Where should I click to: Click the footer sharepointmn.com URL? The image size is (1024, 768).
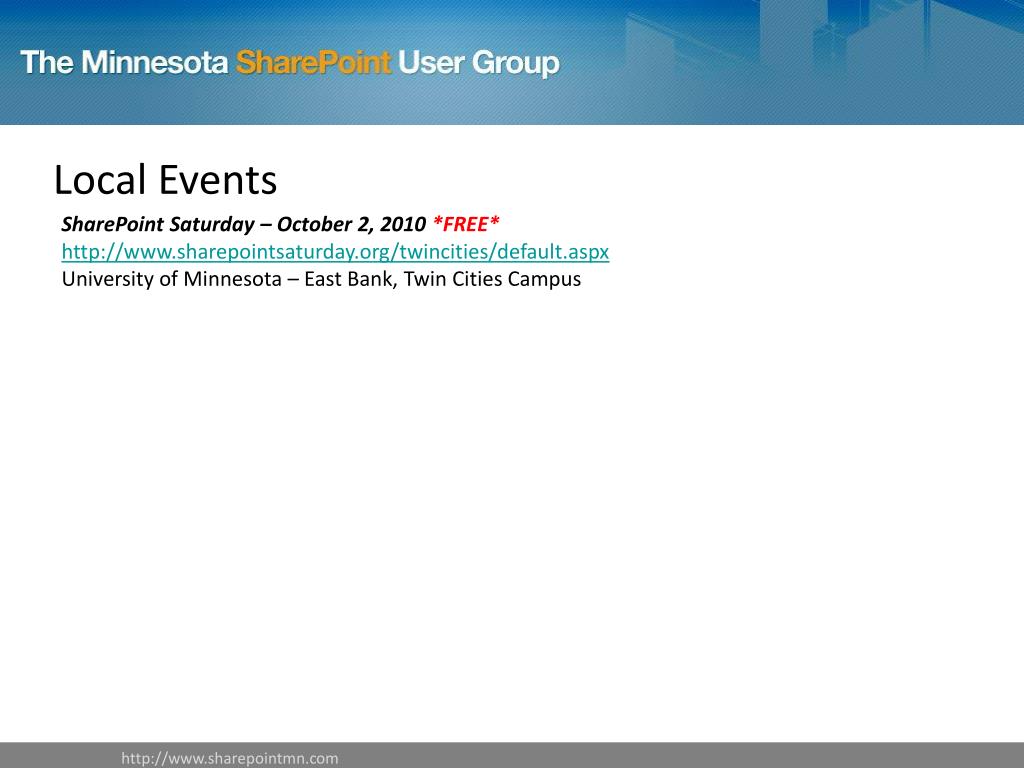(230, 758)
